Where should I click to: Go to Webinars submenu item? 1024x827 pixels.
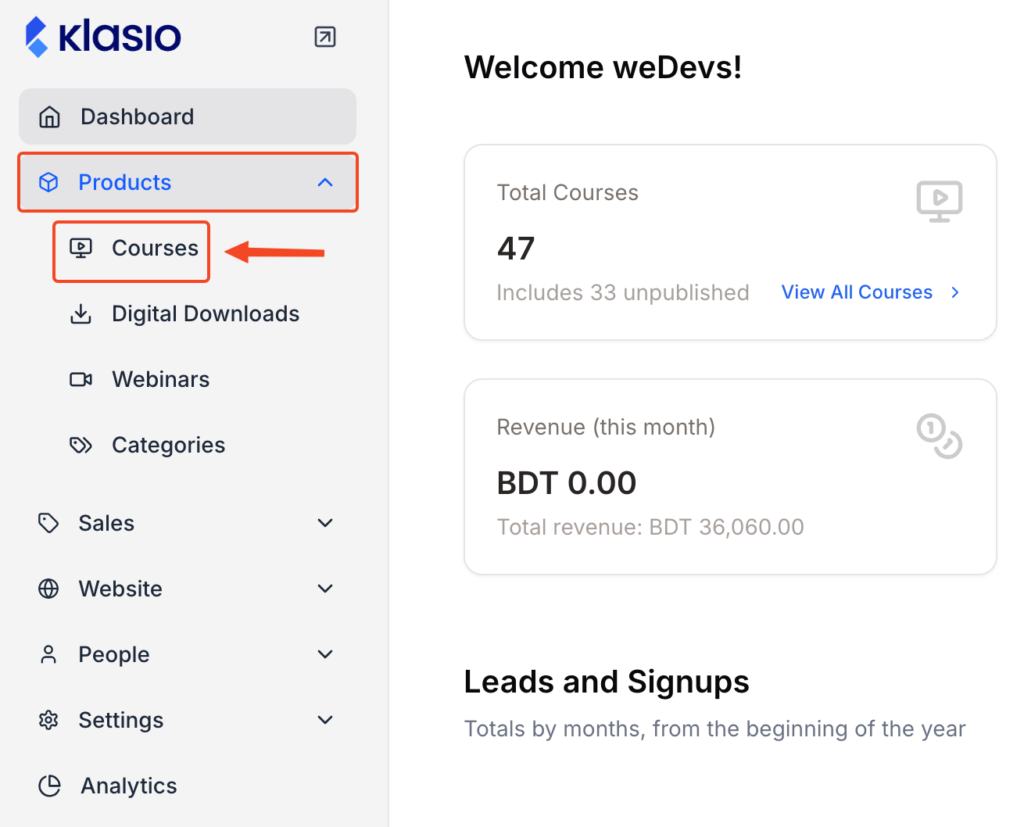point(161,380)
